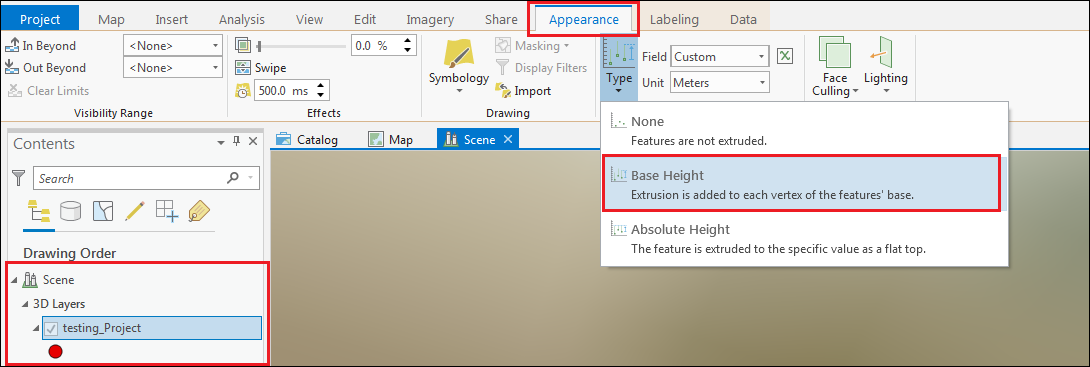Click the red circle layer symbol
This screenshot has height=367, width=1090.
[56, 352]
